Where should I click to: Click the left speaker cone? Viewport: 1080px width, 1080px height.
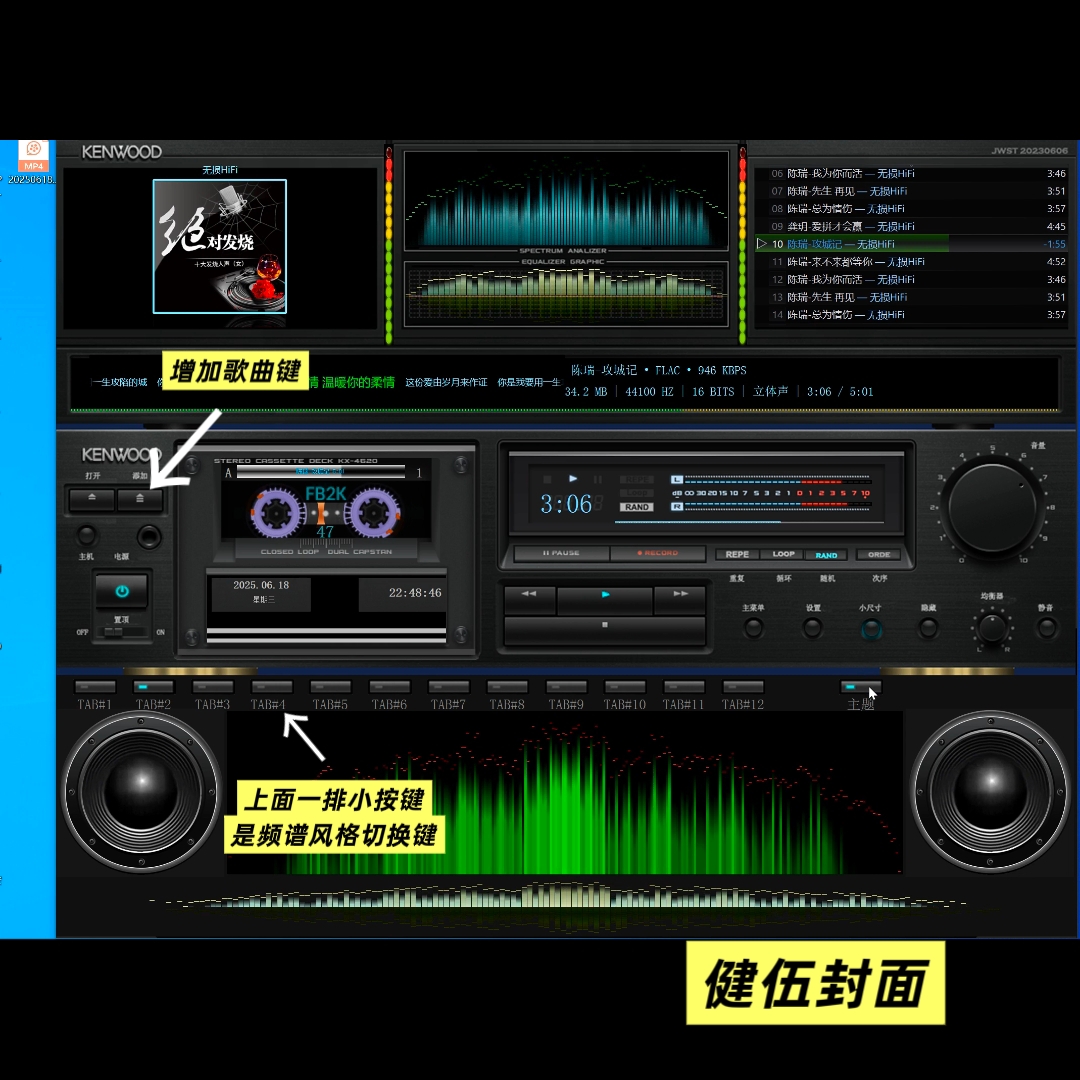pos(141,791)
